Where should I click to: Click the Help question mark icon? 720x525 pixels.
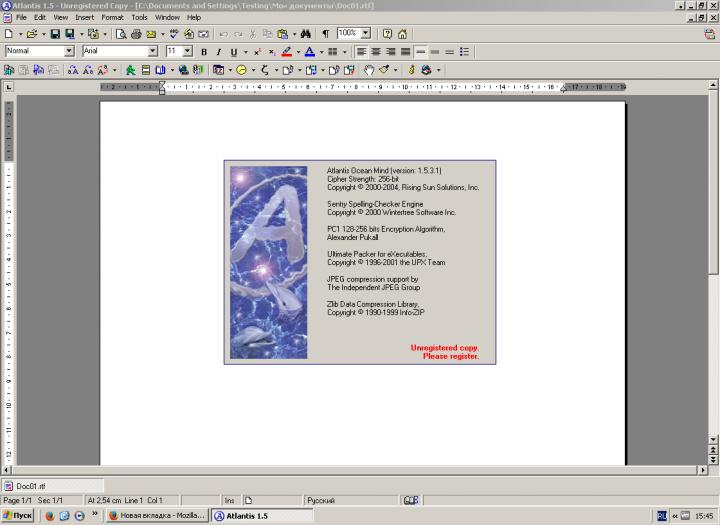388,34
